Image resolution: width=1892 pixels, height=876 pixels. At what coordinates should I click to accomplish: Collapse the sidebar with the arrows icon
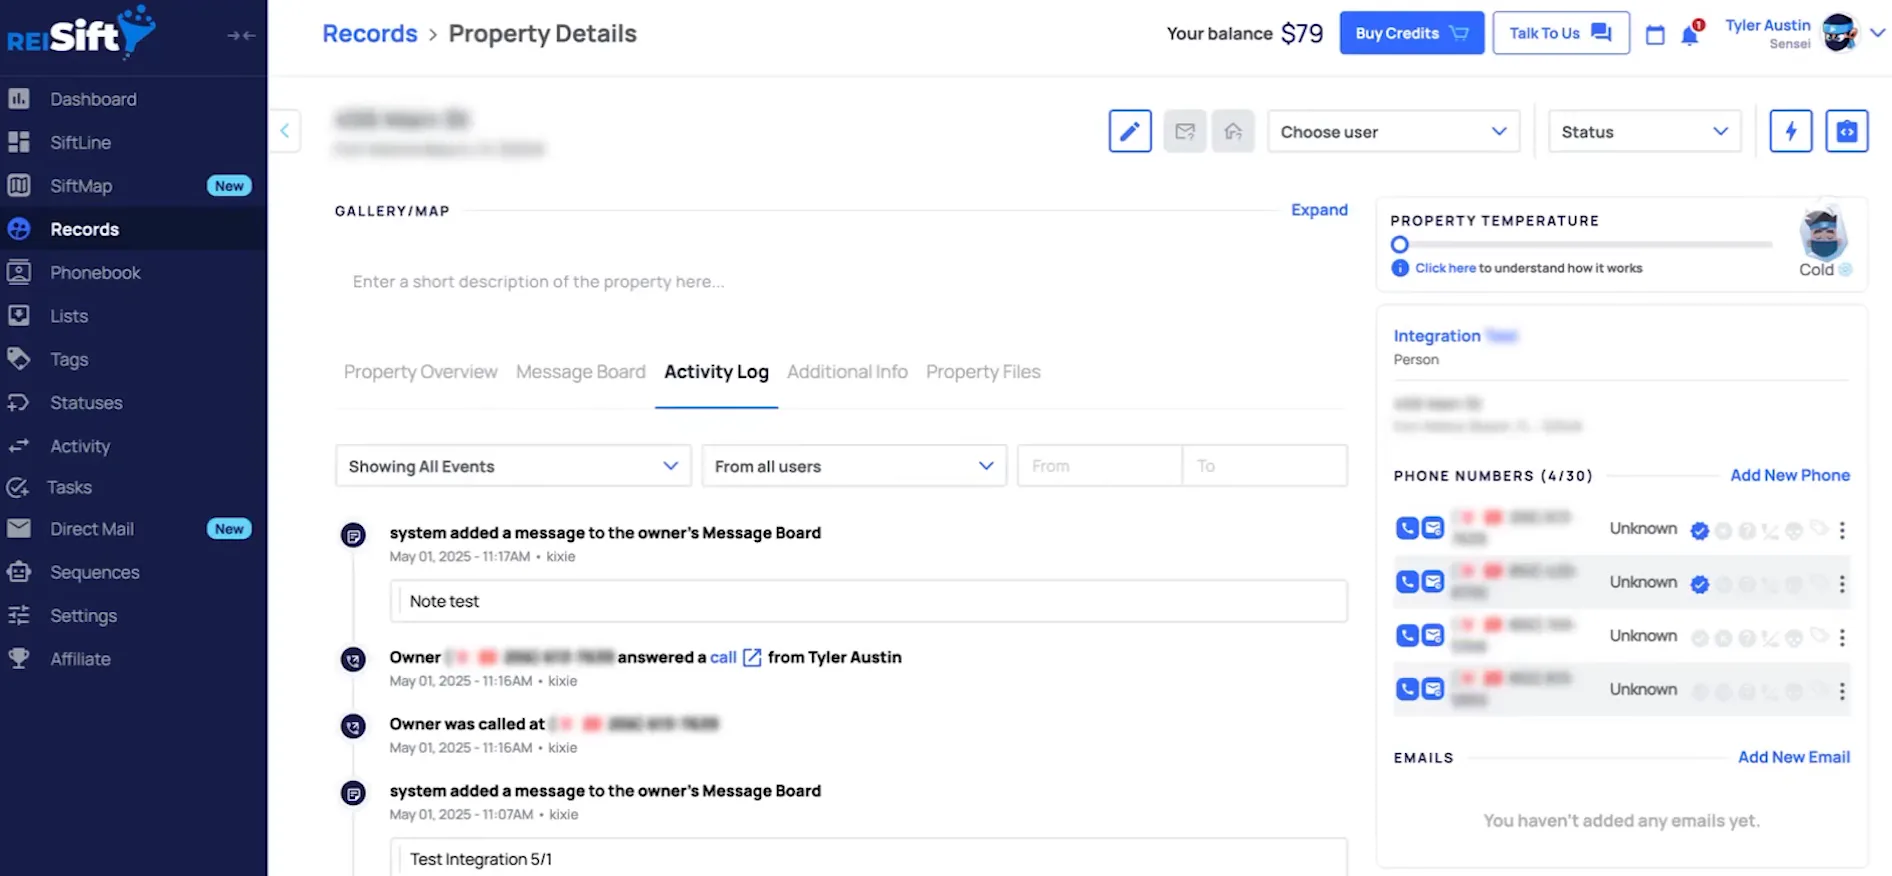(241, 36)
